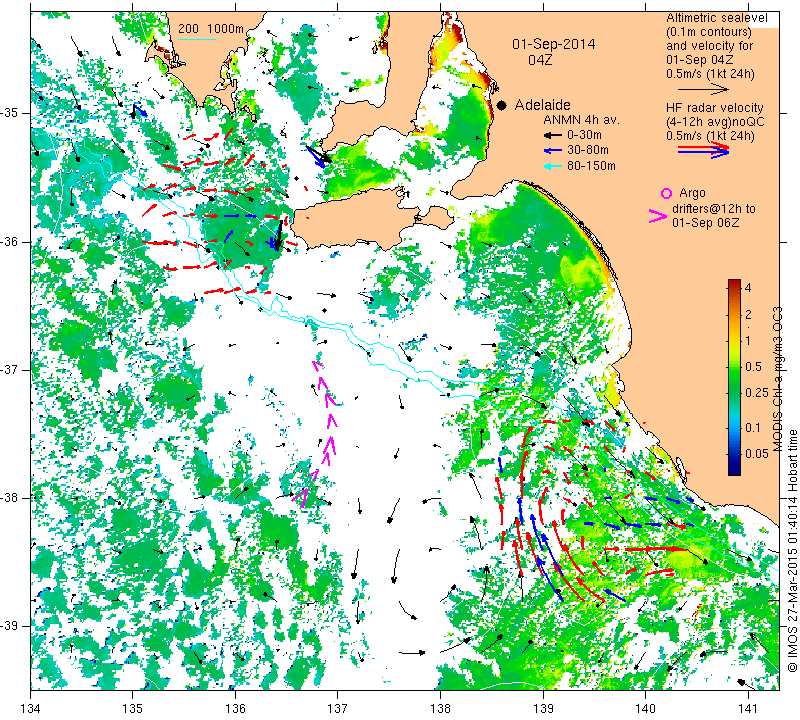Click the green 0.5 band on colorbar
Screen dimensions: 800x720
point(734,366)
